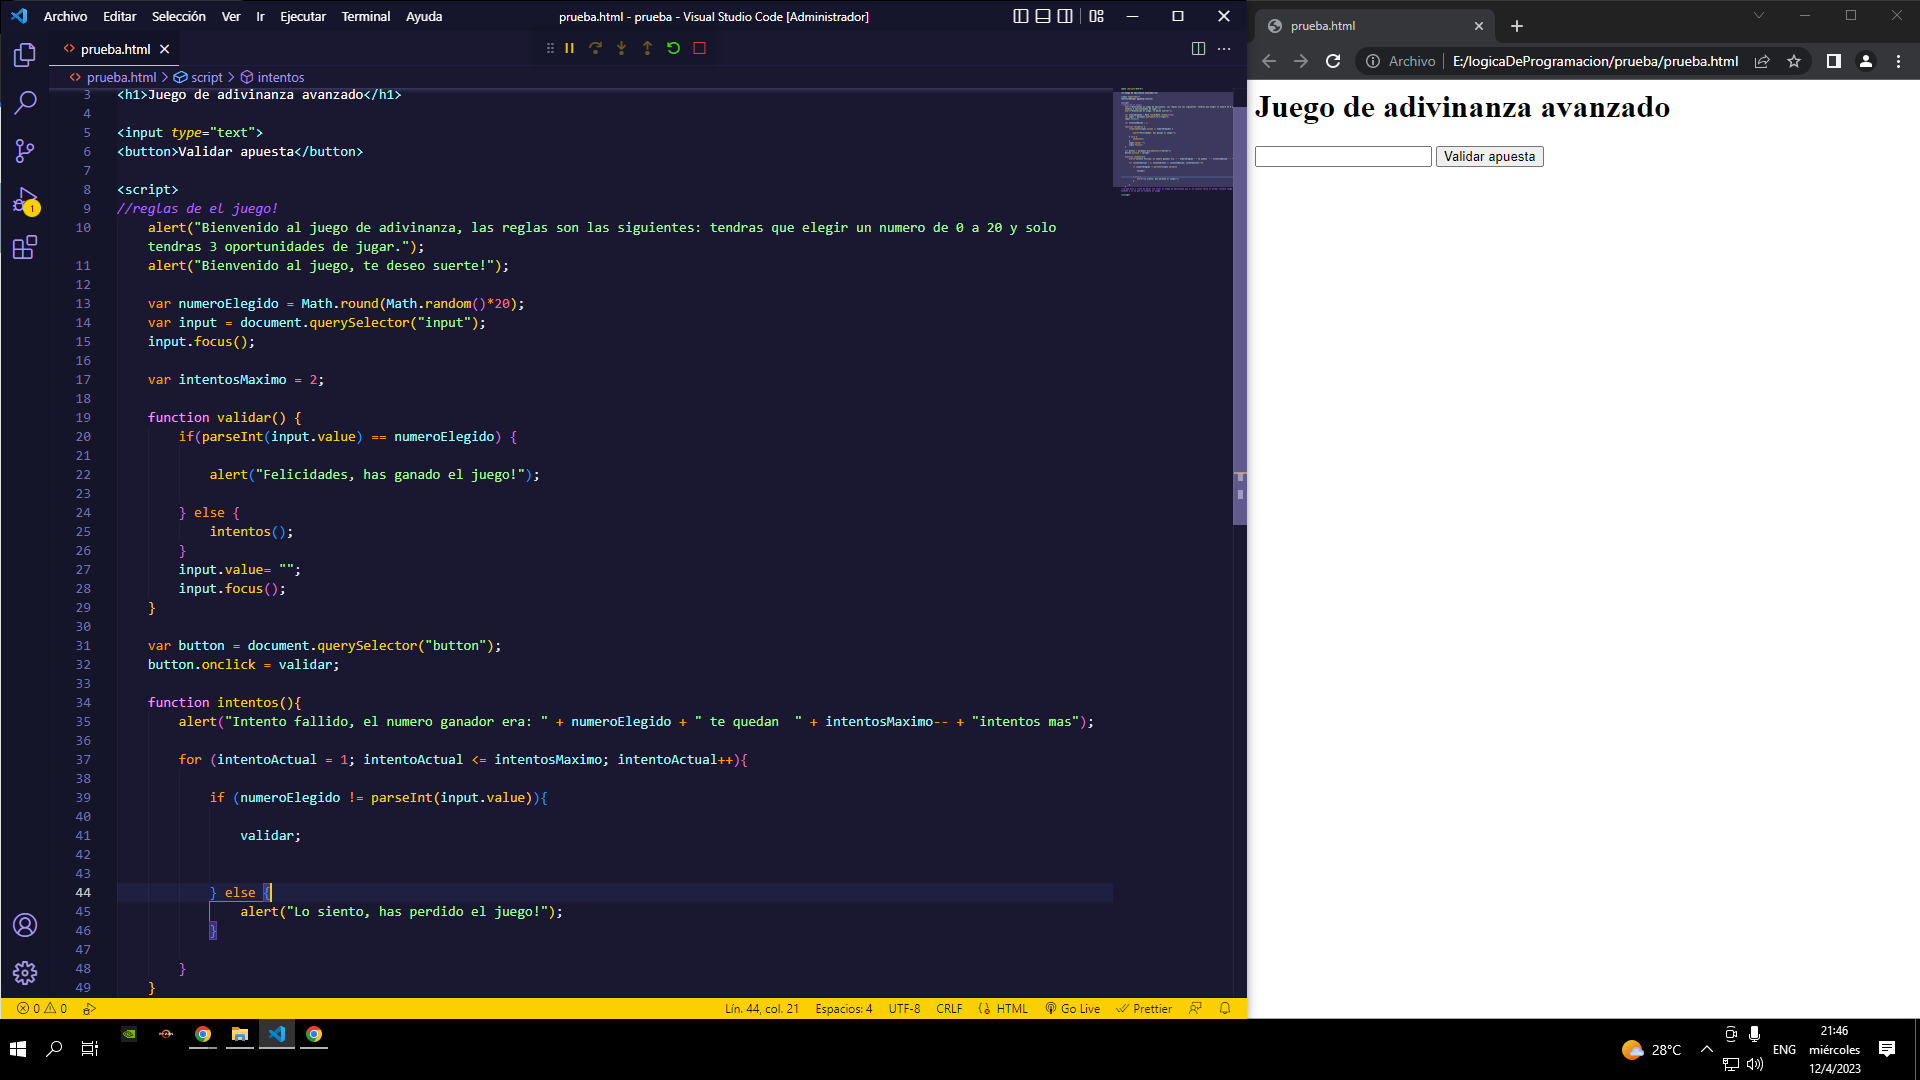Open a new Chrome tab
Image resolution: width=1920 pixels, height=1080 pixels.
(x=1517, y=26)
